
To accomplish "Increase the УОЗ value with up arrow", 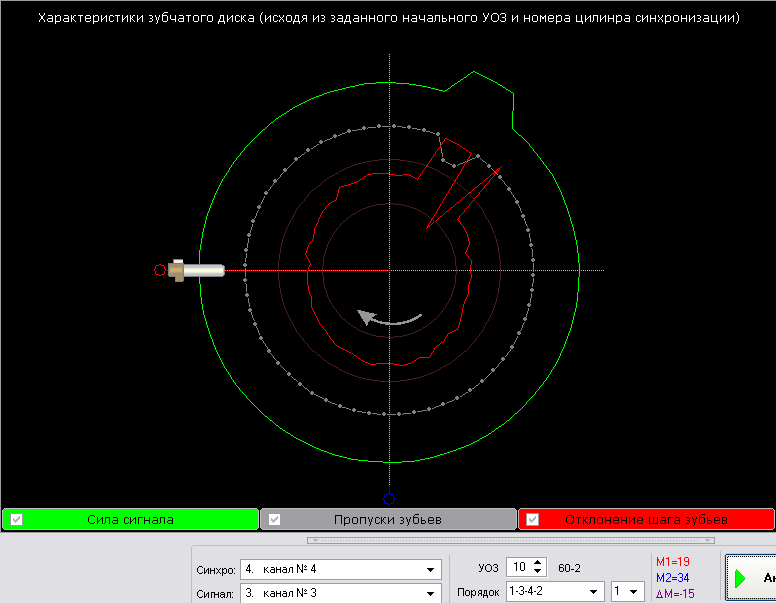I will 538,563.
